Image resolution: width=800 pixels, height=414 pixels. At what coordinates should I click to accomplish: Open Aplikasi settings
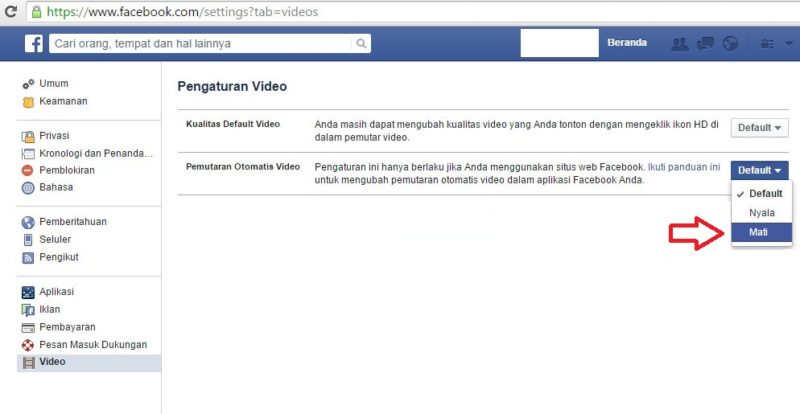point(57,292)
